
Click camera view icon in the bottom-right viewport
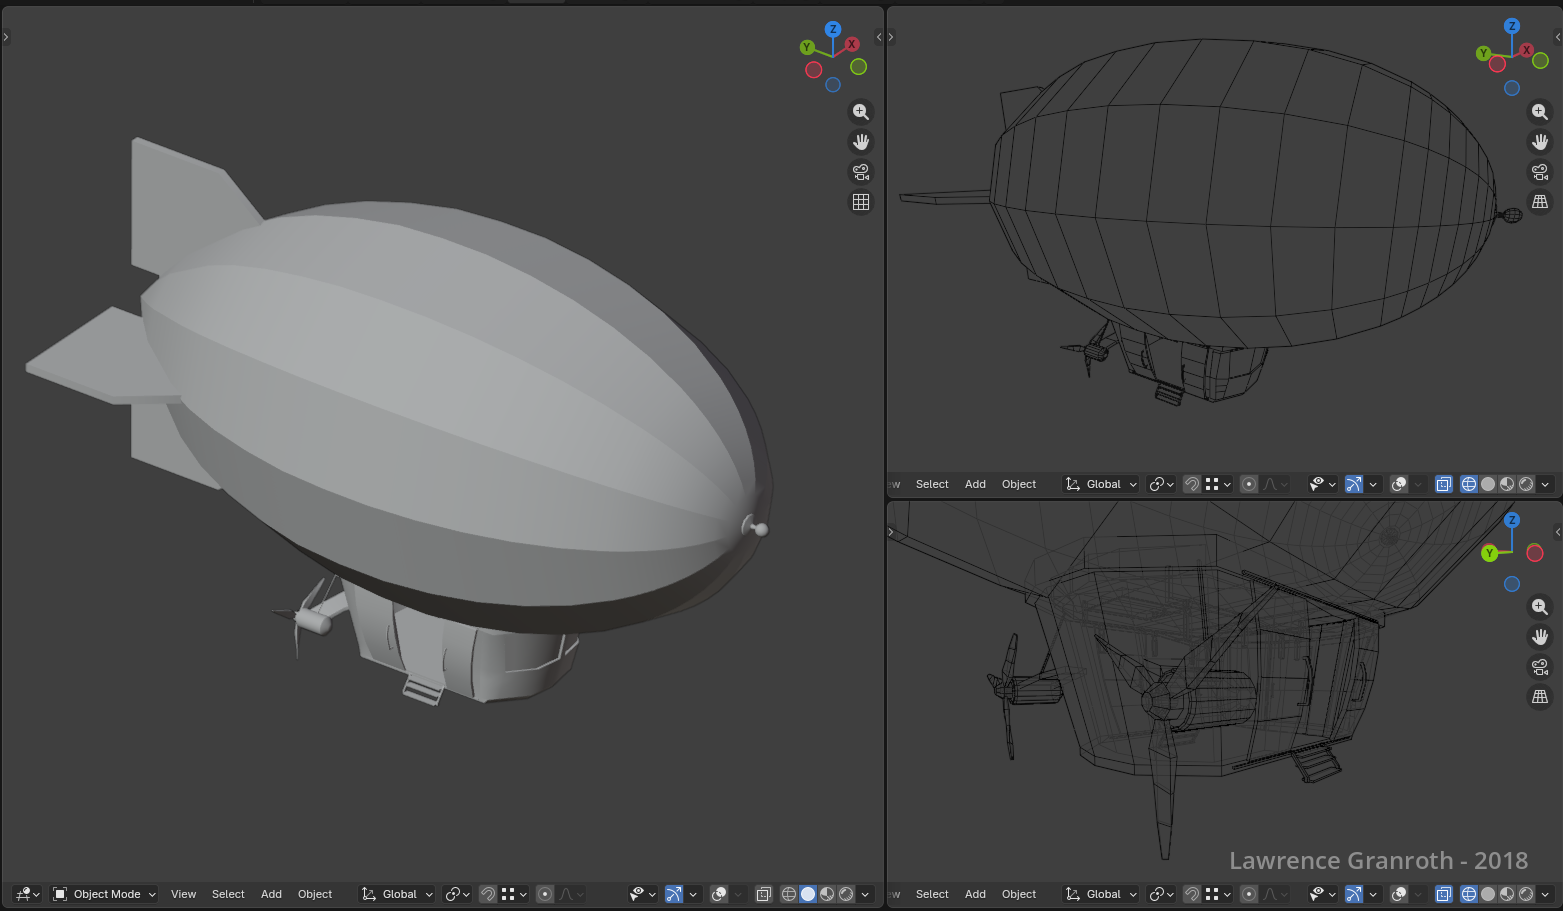(1540, 667)
